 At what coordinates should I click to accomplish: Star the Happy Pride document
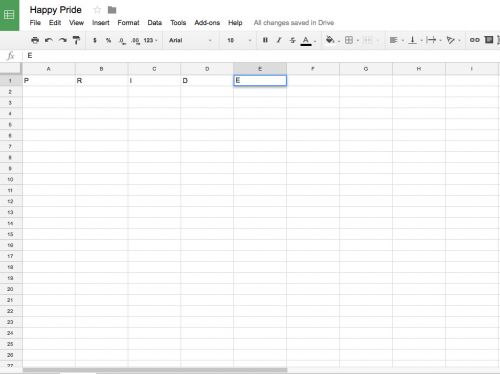[x=97, y=10]
